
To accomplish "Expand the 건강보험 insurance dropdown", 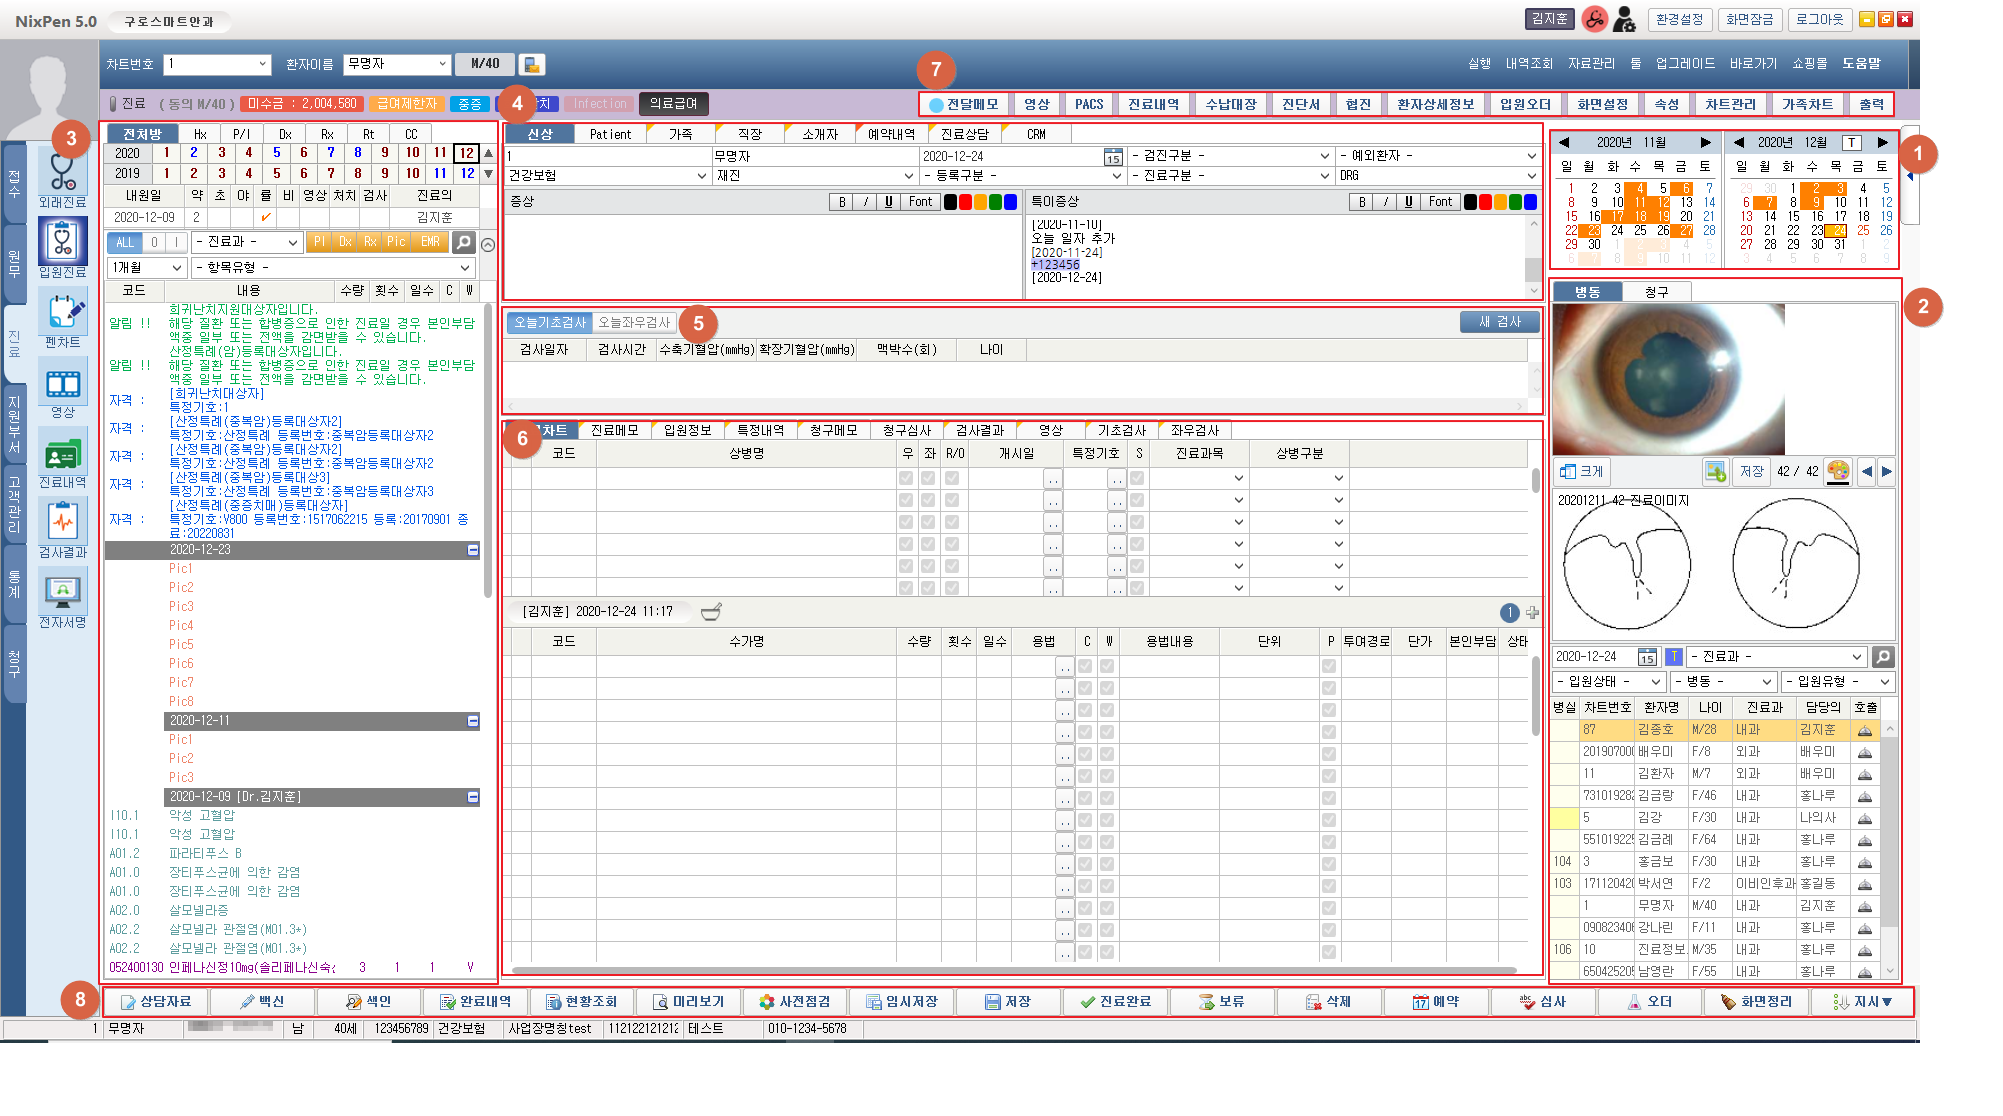I will (701, 176).
